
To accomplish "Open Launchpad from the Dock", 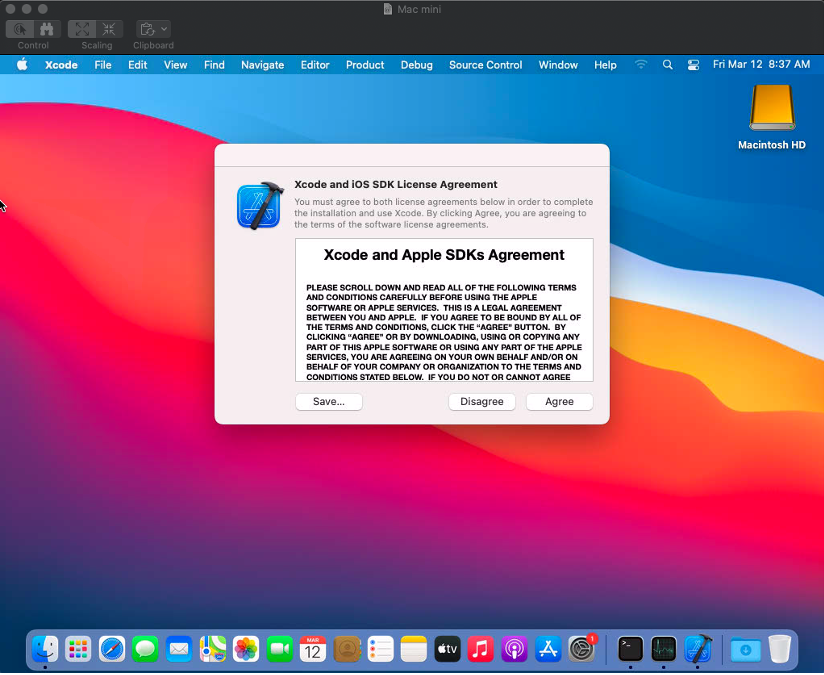I will coord(78,649).
